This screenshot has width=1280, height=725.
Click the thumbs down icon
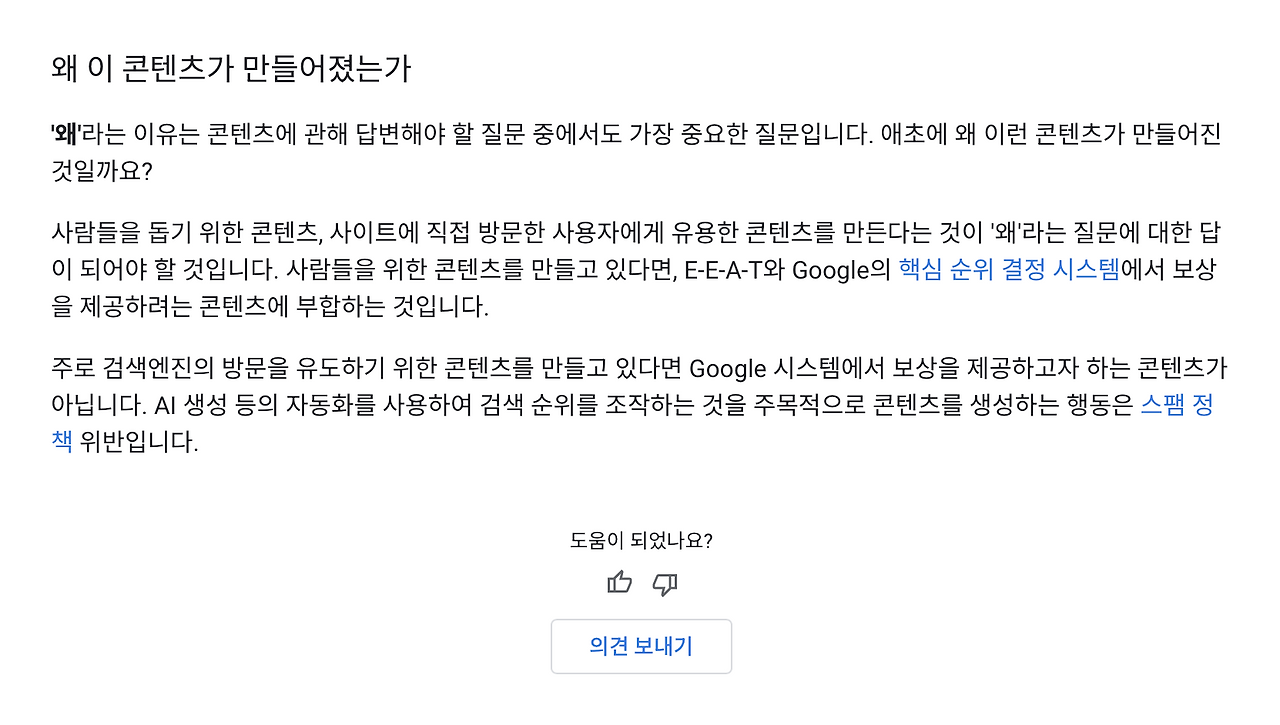664,584
